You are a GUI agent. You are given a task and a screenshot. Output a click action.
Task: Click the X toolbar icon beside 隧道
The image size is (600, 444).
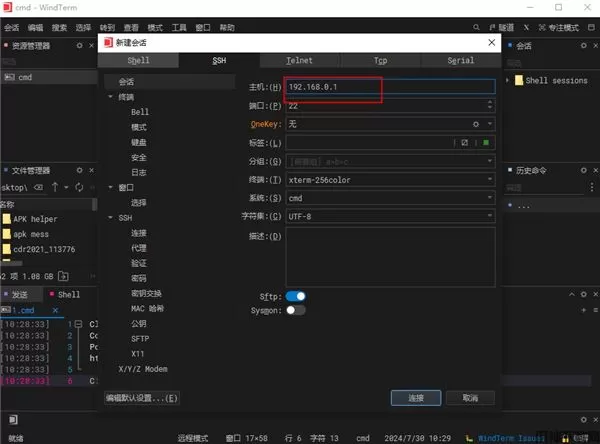526,27
